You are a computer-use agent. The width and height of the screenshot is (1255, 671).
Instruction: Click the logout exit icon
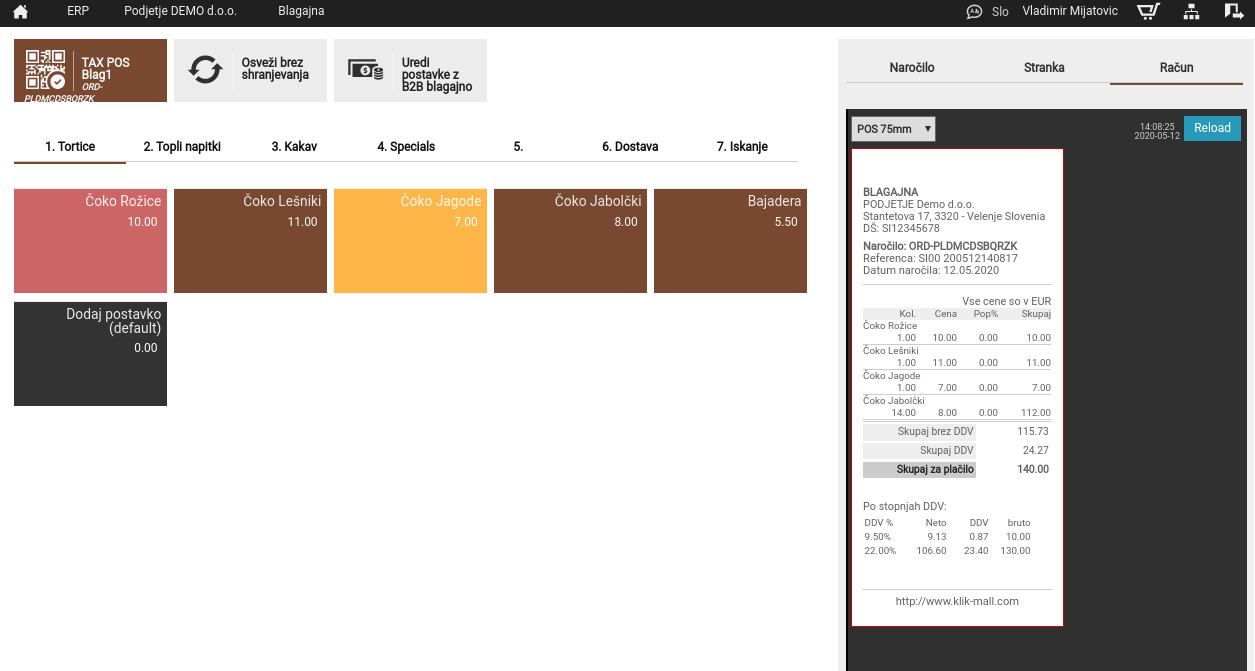[1233, 12]
